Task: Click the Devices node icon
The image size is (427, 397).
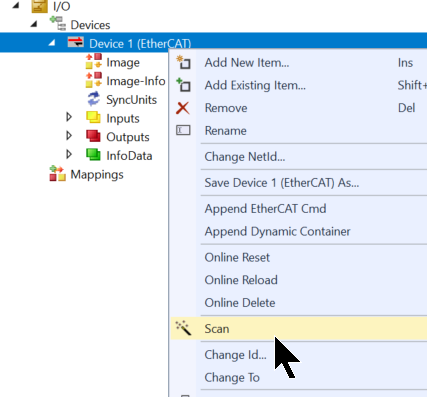Action: pyautogui.click(x=58, y=24)
